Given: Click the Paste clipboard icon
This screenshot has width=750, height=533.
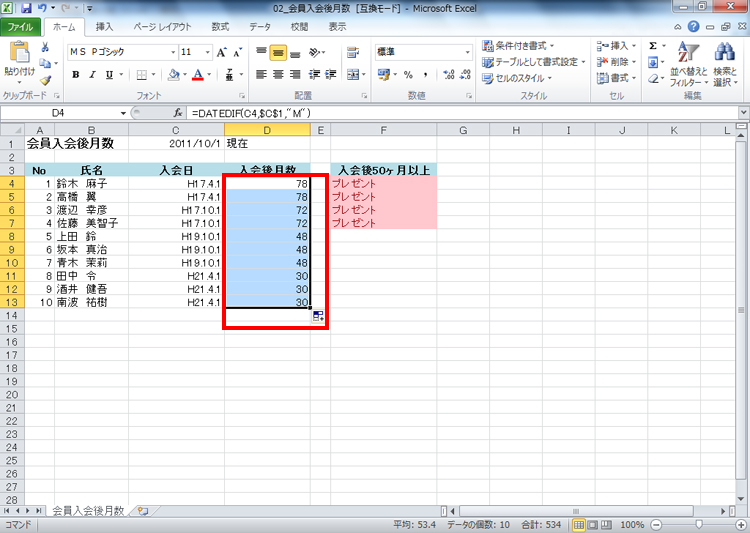Looking at the screenshot, I should [20, 53].
